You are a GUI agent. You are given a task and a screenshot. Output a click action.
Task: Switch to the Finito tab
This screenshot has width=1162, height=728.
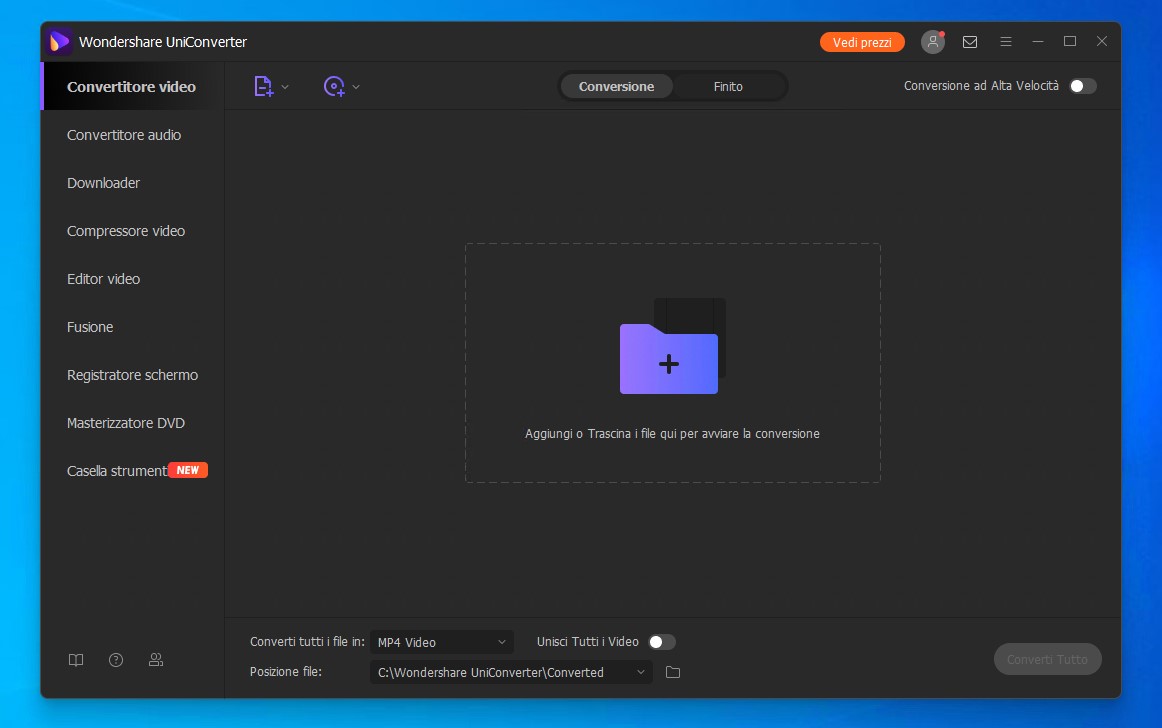728,87
